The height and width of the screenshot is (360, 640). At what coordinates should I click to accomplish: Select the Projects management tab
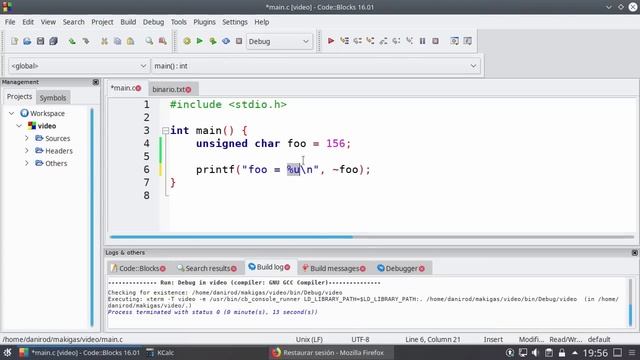(19, 97)
